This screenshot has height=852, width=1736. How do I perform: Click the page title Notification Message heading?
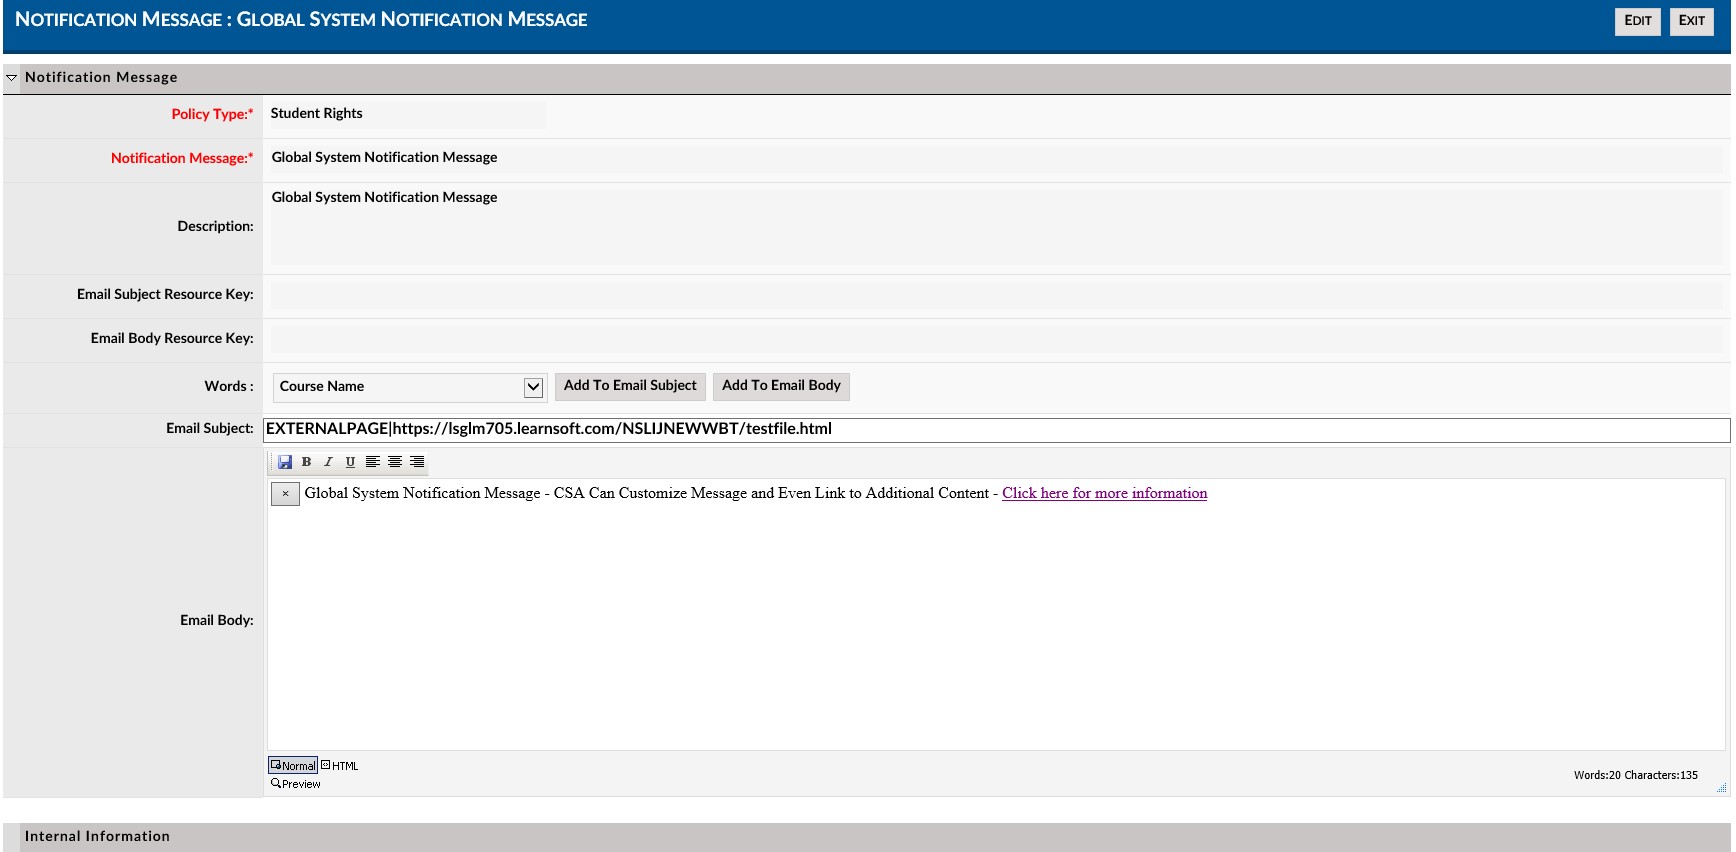pos(301,20)
